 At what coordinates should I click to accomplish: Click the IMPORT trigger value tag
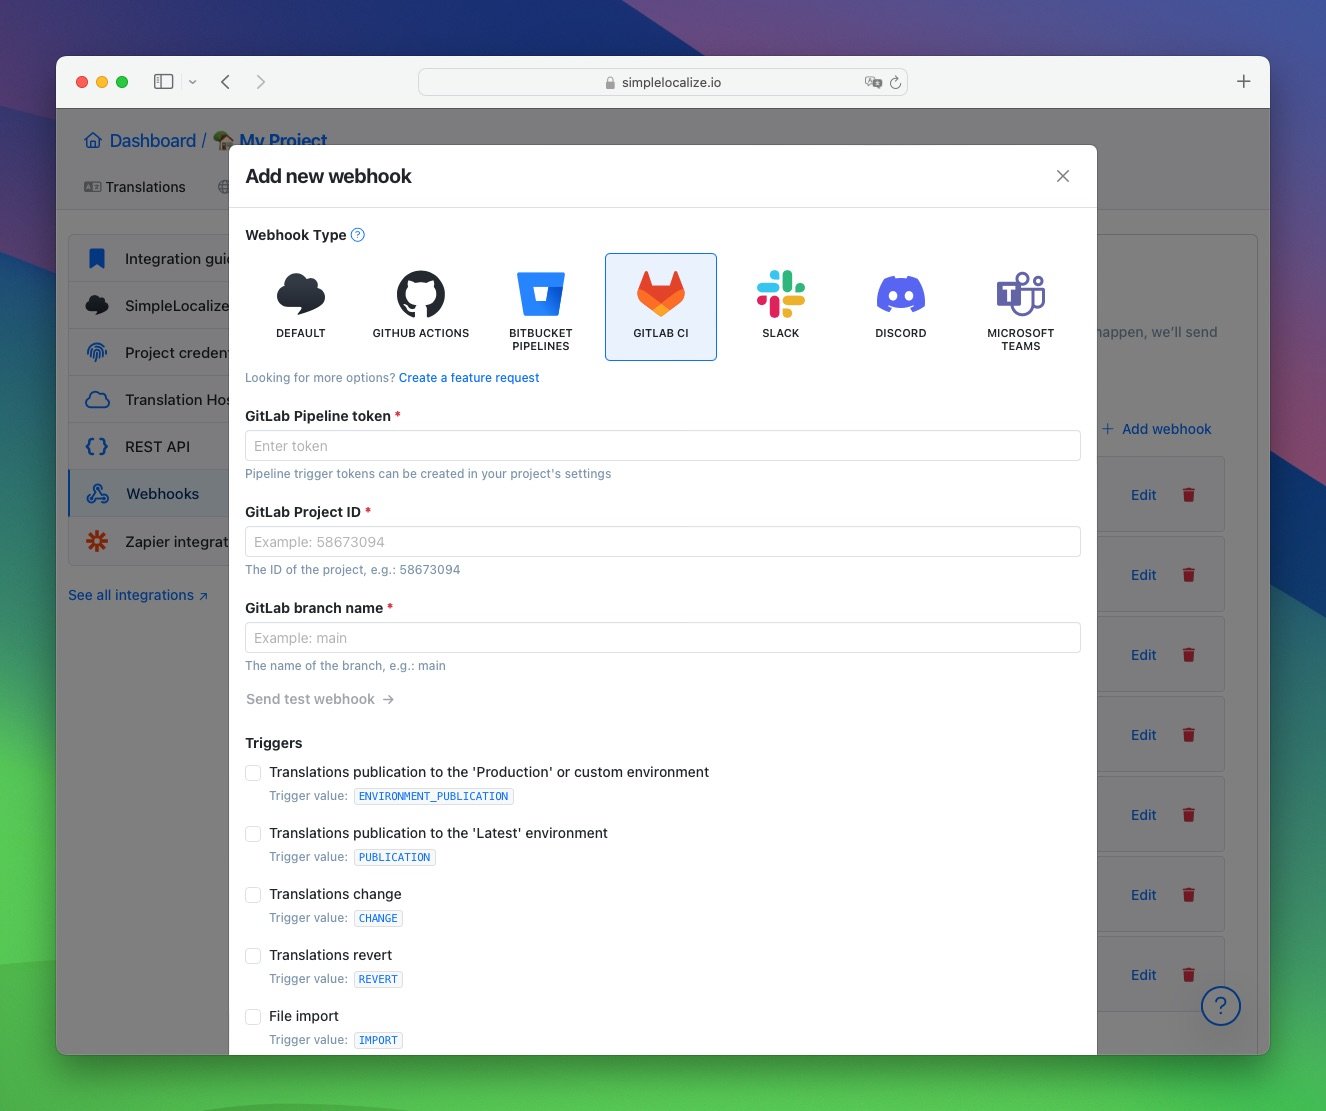tap(378, 1040)
